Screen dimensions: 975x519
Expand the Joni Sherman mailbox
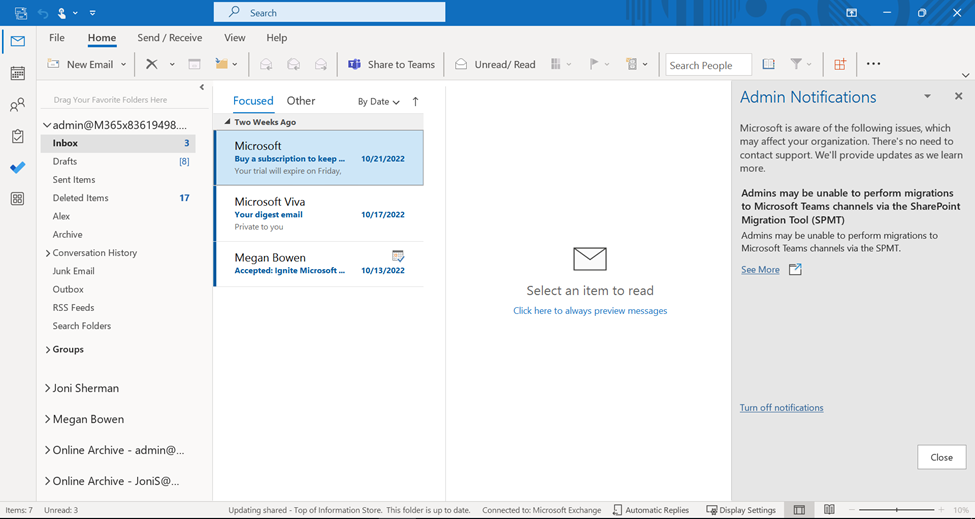(x=47, y=388)
